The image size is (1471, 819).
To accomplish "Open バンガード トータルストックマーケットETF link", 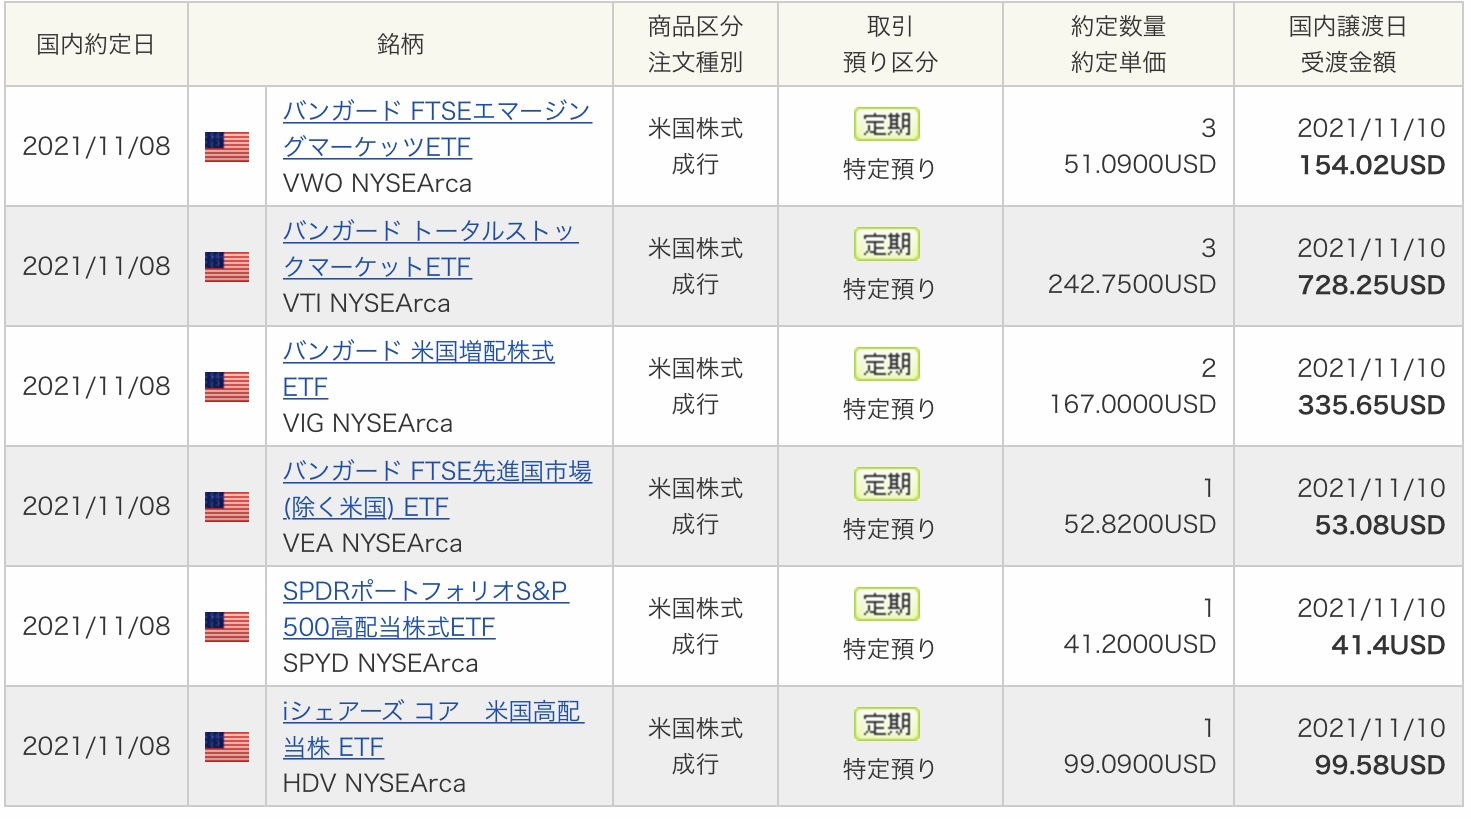I will [430, 249].
